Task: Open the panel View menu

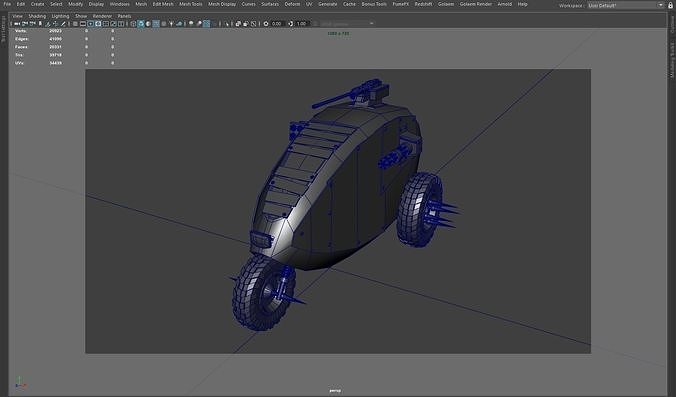Action: click(x=17, y=16)
